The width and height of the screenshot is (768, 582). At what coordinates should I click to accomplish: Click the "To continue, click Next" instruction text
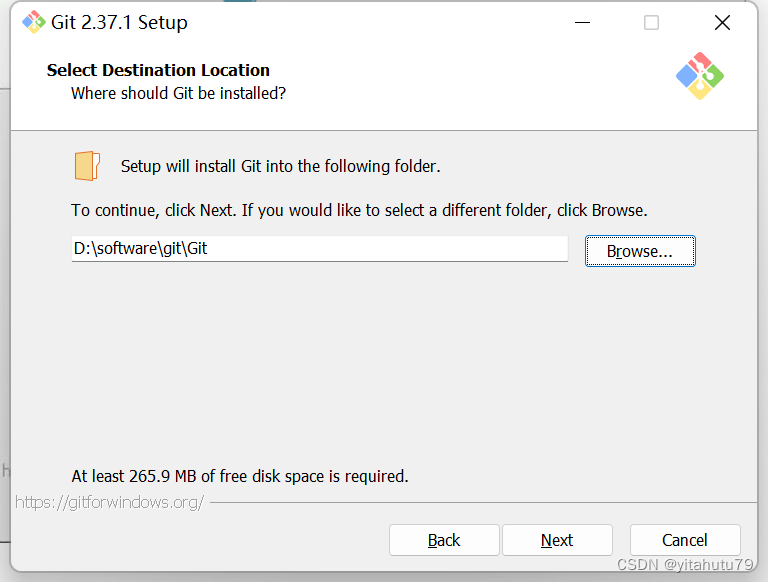pos(359,211)
